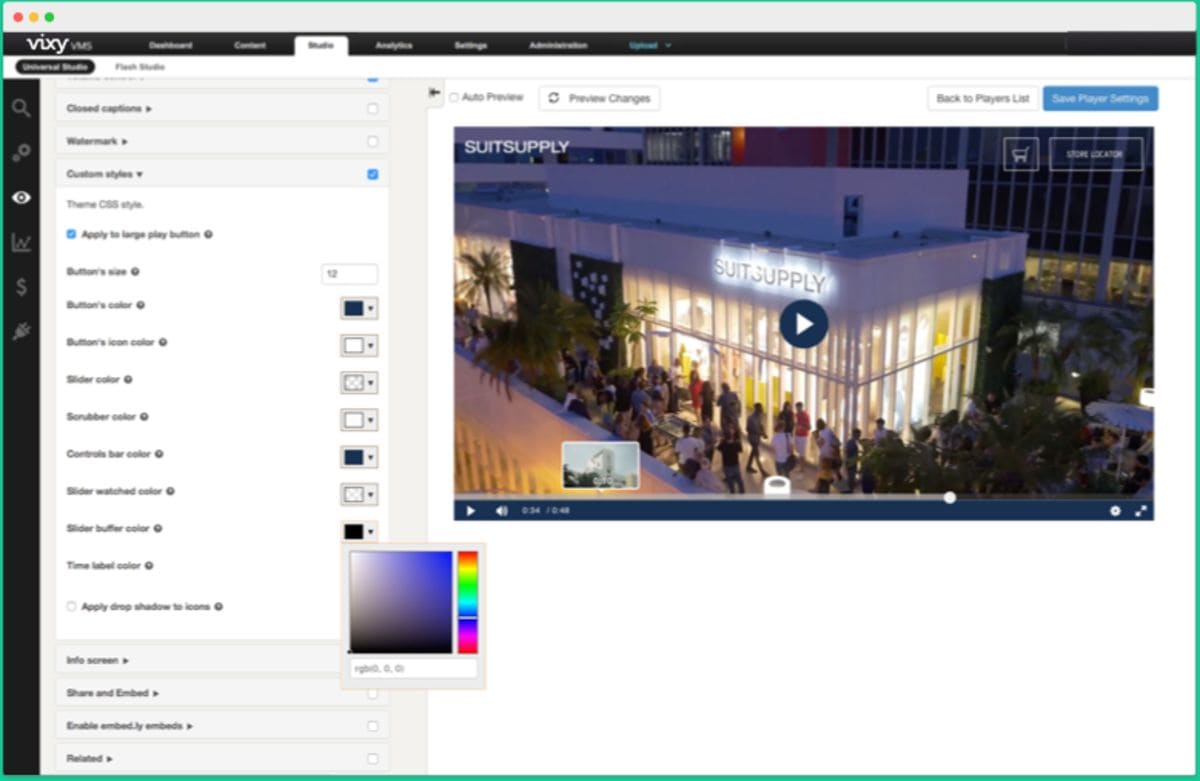Image resolution: width=1200 pixels, height=781 pixels.
Task: Open player gear settings in controls bar
Action: [1115, 511]
